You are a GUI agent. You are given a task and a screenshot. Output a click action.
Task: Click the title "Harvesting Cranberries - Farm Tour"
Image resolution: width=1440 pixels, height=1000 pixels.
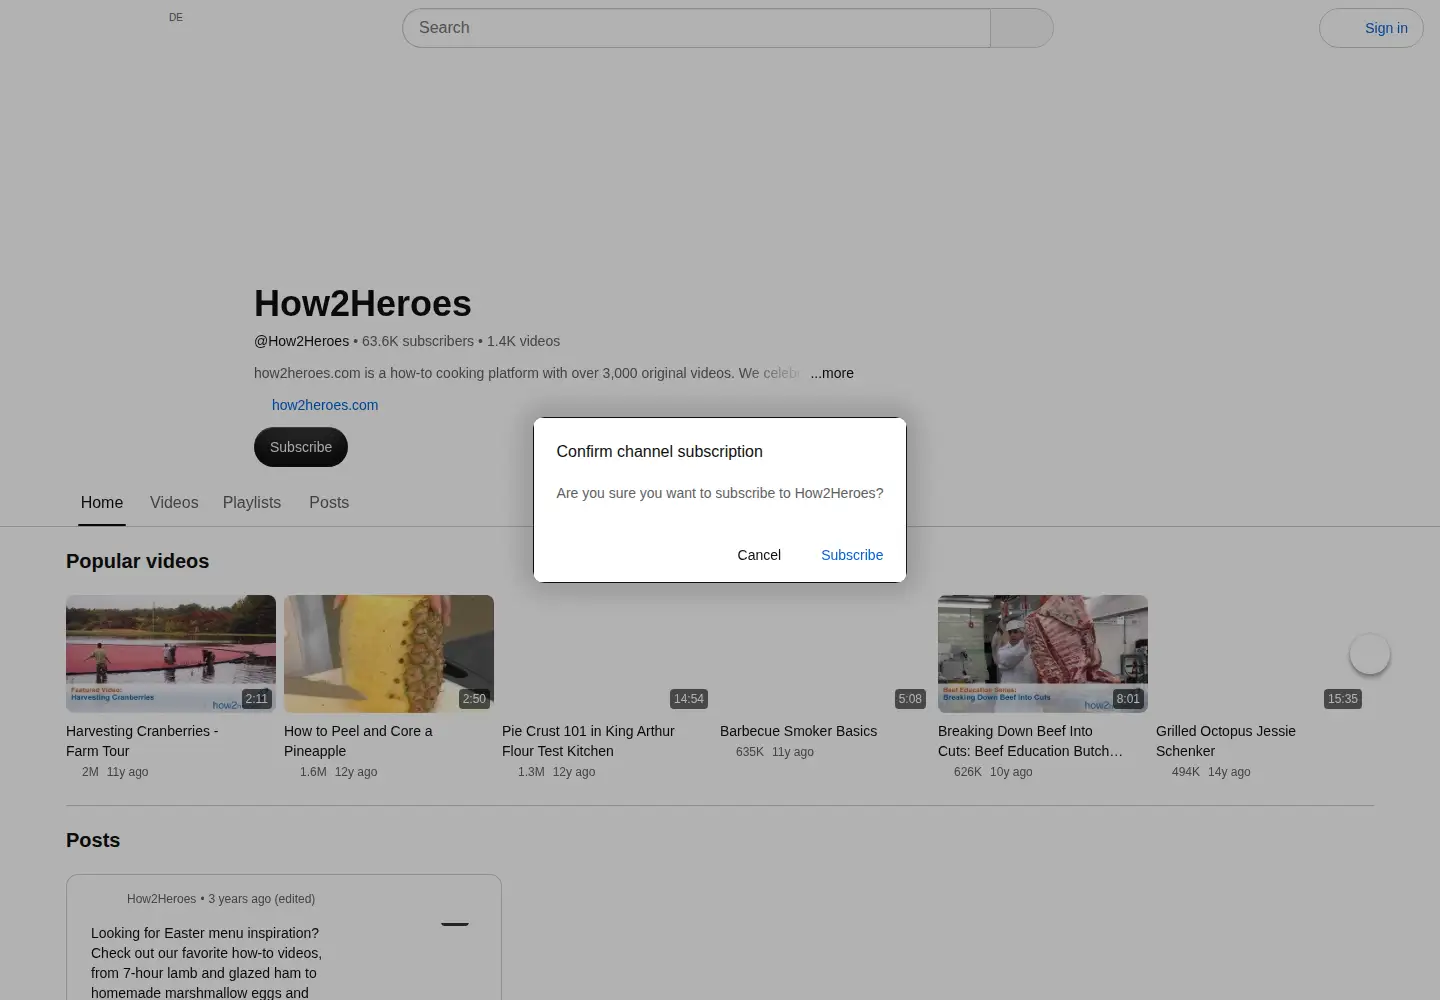[x=142, y=741]
